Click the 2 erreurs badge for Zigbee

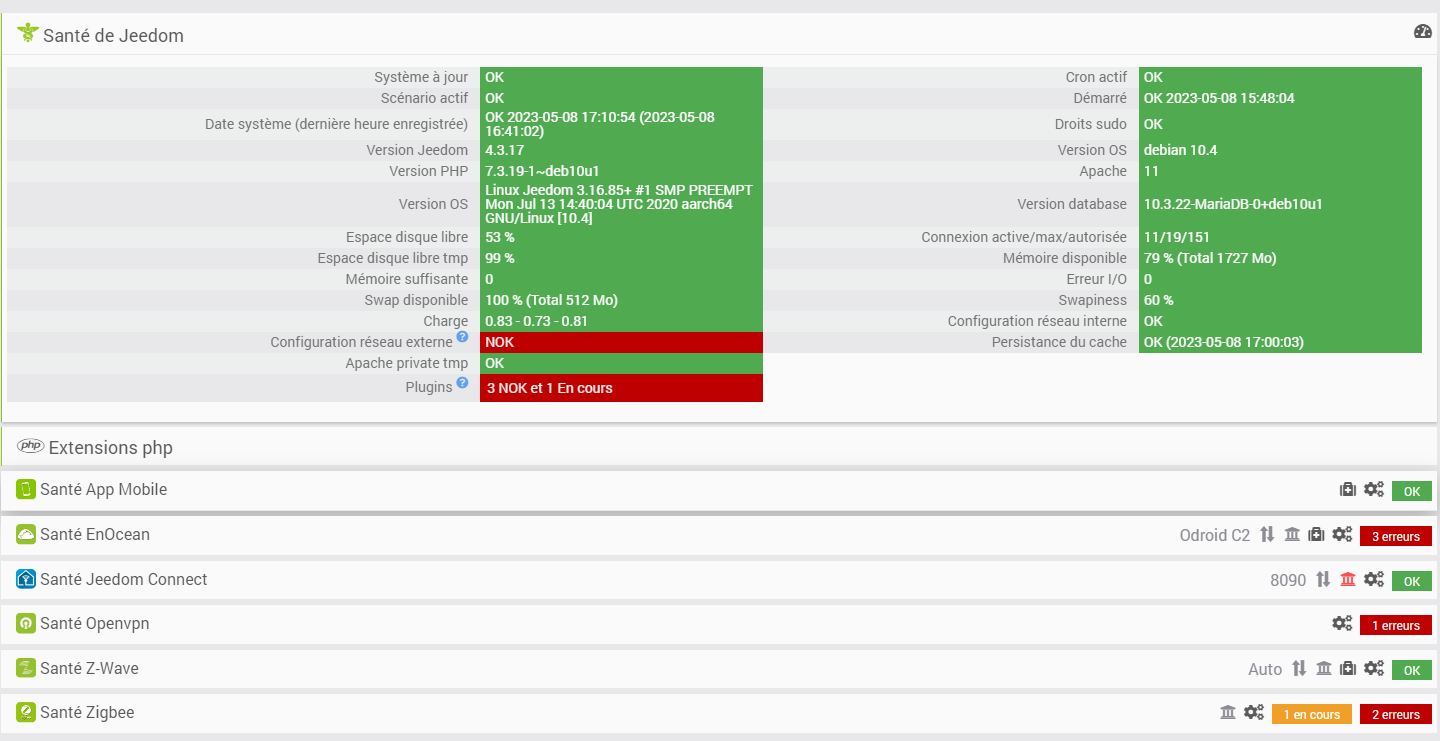click(x=1396, y=714)
